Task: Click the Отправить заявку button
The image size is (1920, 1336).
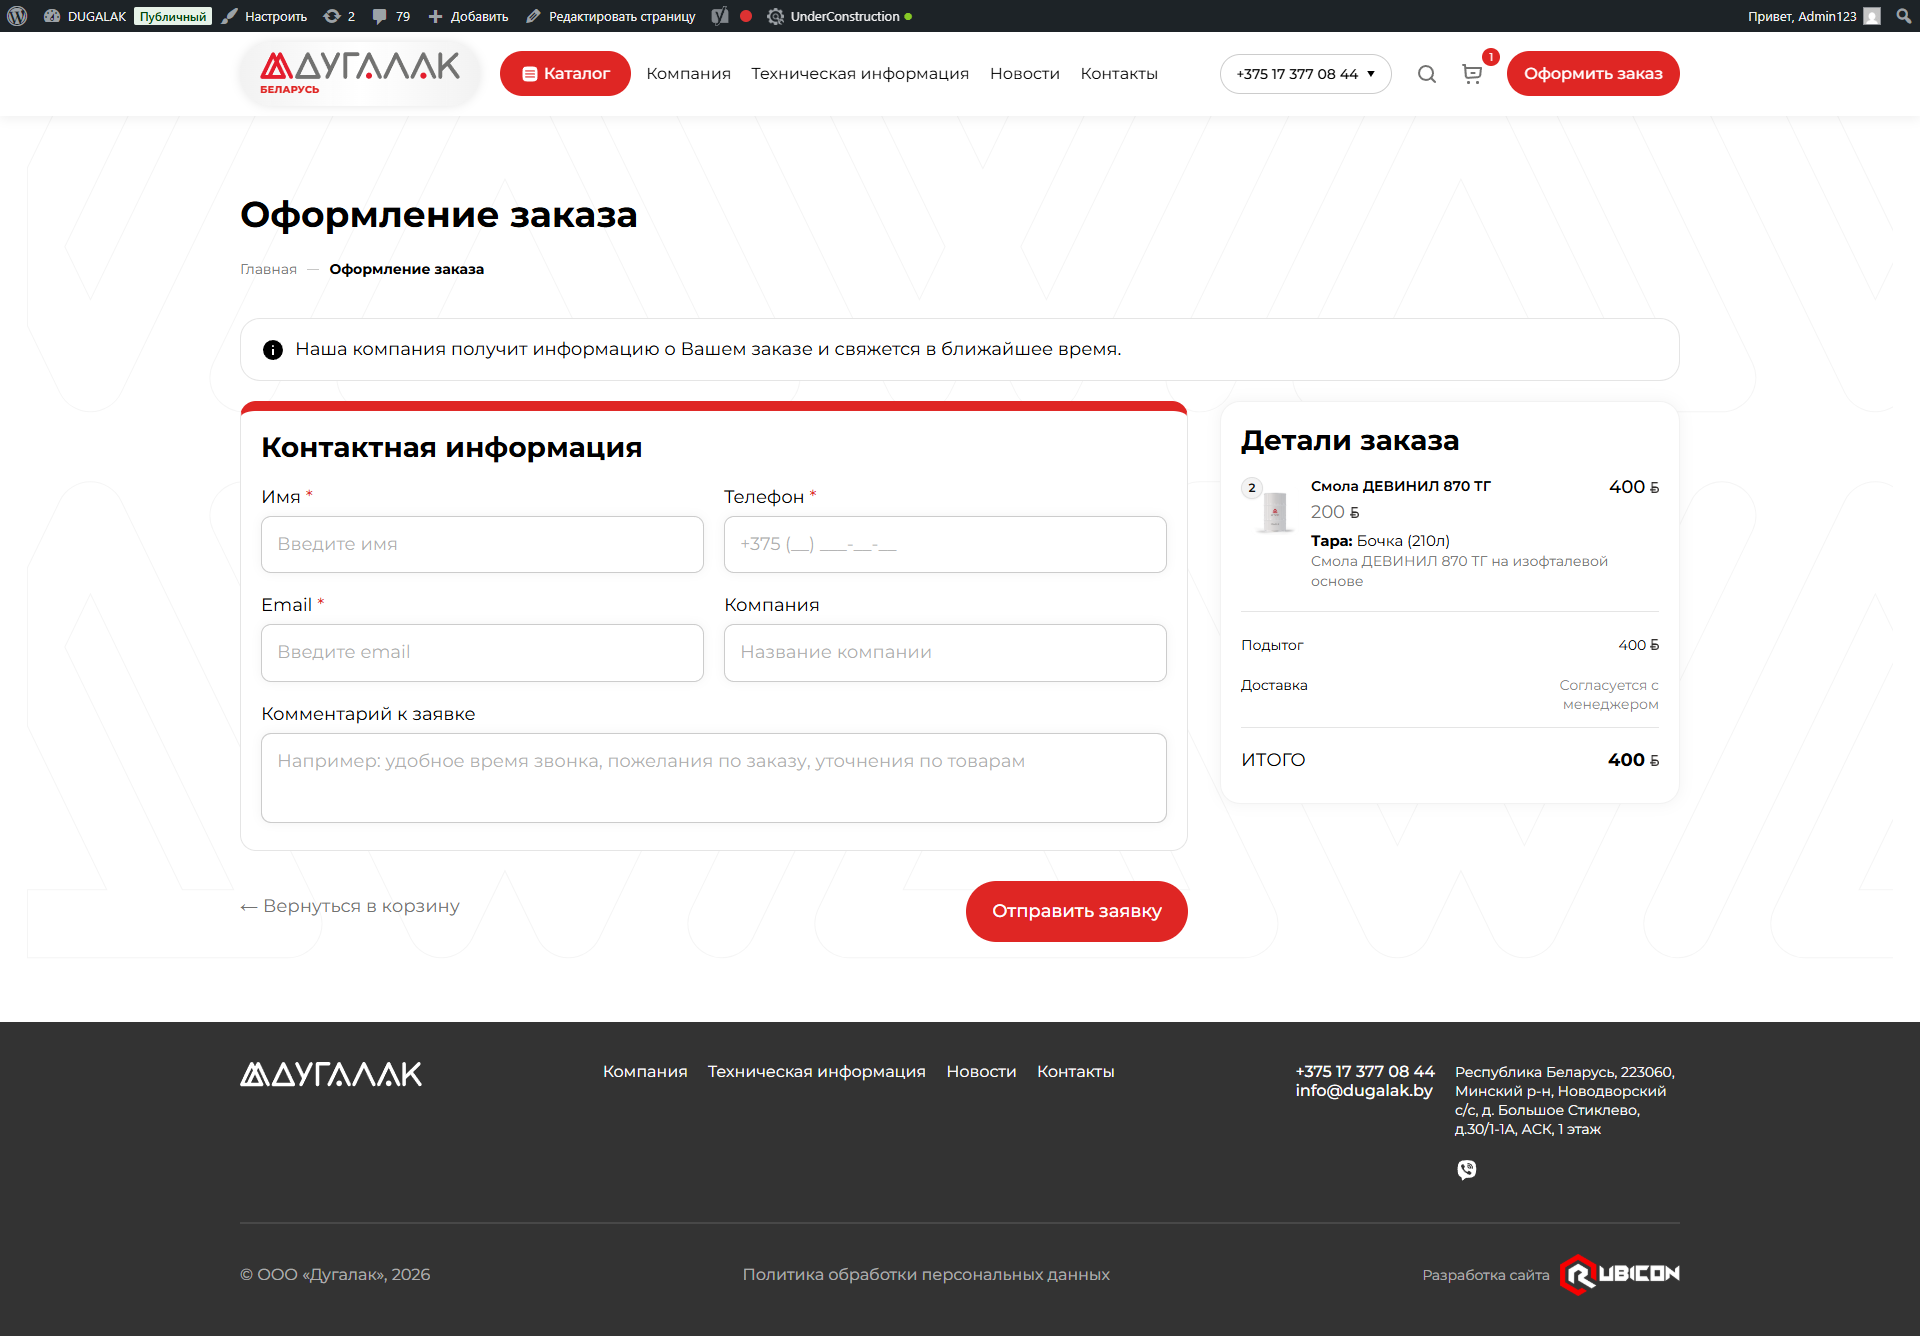Action: 1076,911
